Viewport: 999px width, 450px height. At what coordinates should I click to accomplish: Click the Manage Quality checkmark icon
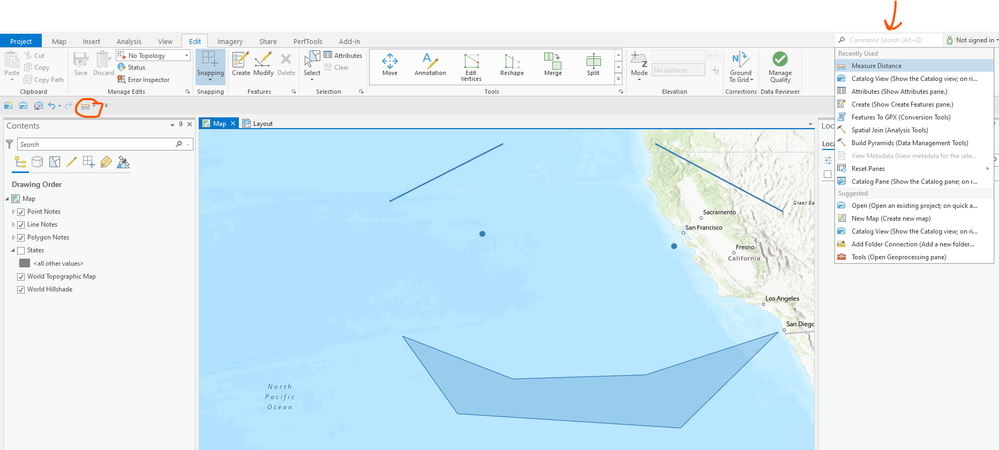pyautogui.click(x=780, y=59)
